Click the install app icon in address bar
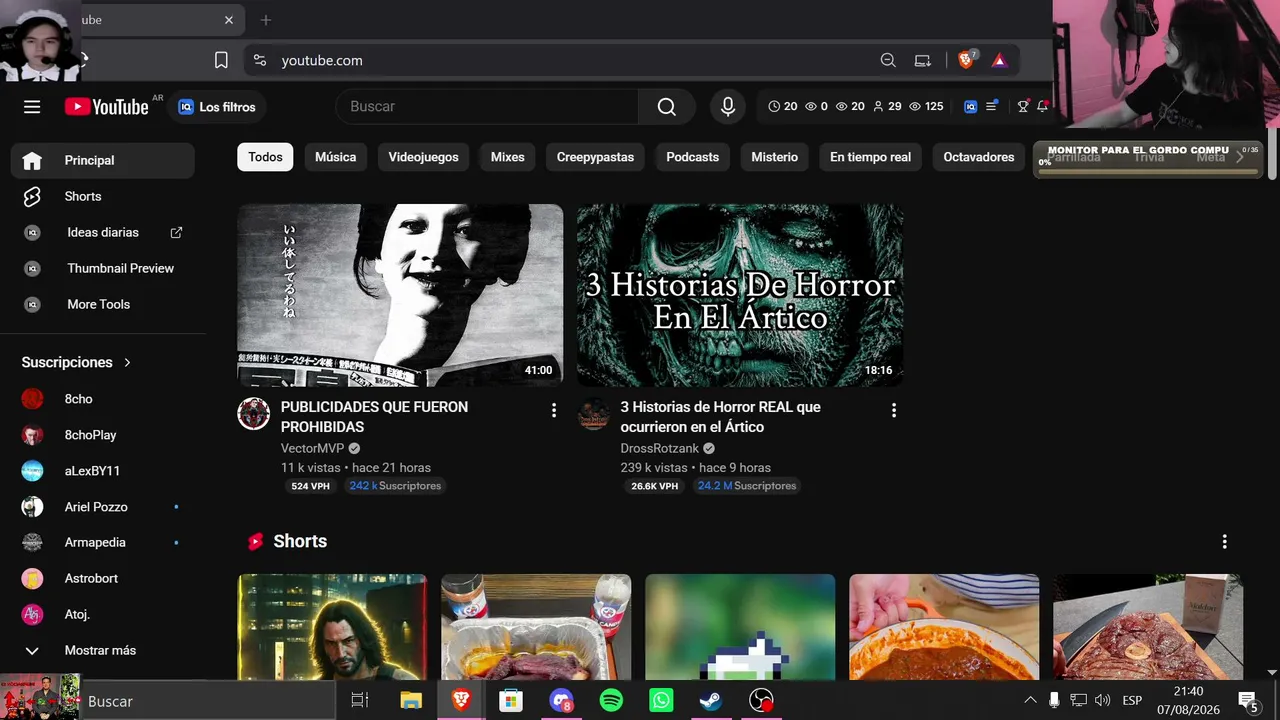Image resolution: width=1280 pixels, height=720 pixels. tap(923, 60)
